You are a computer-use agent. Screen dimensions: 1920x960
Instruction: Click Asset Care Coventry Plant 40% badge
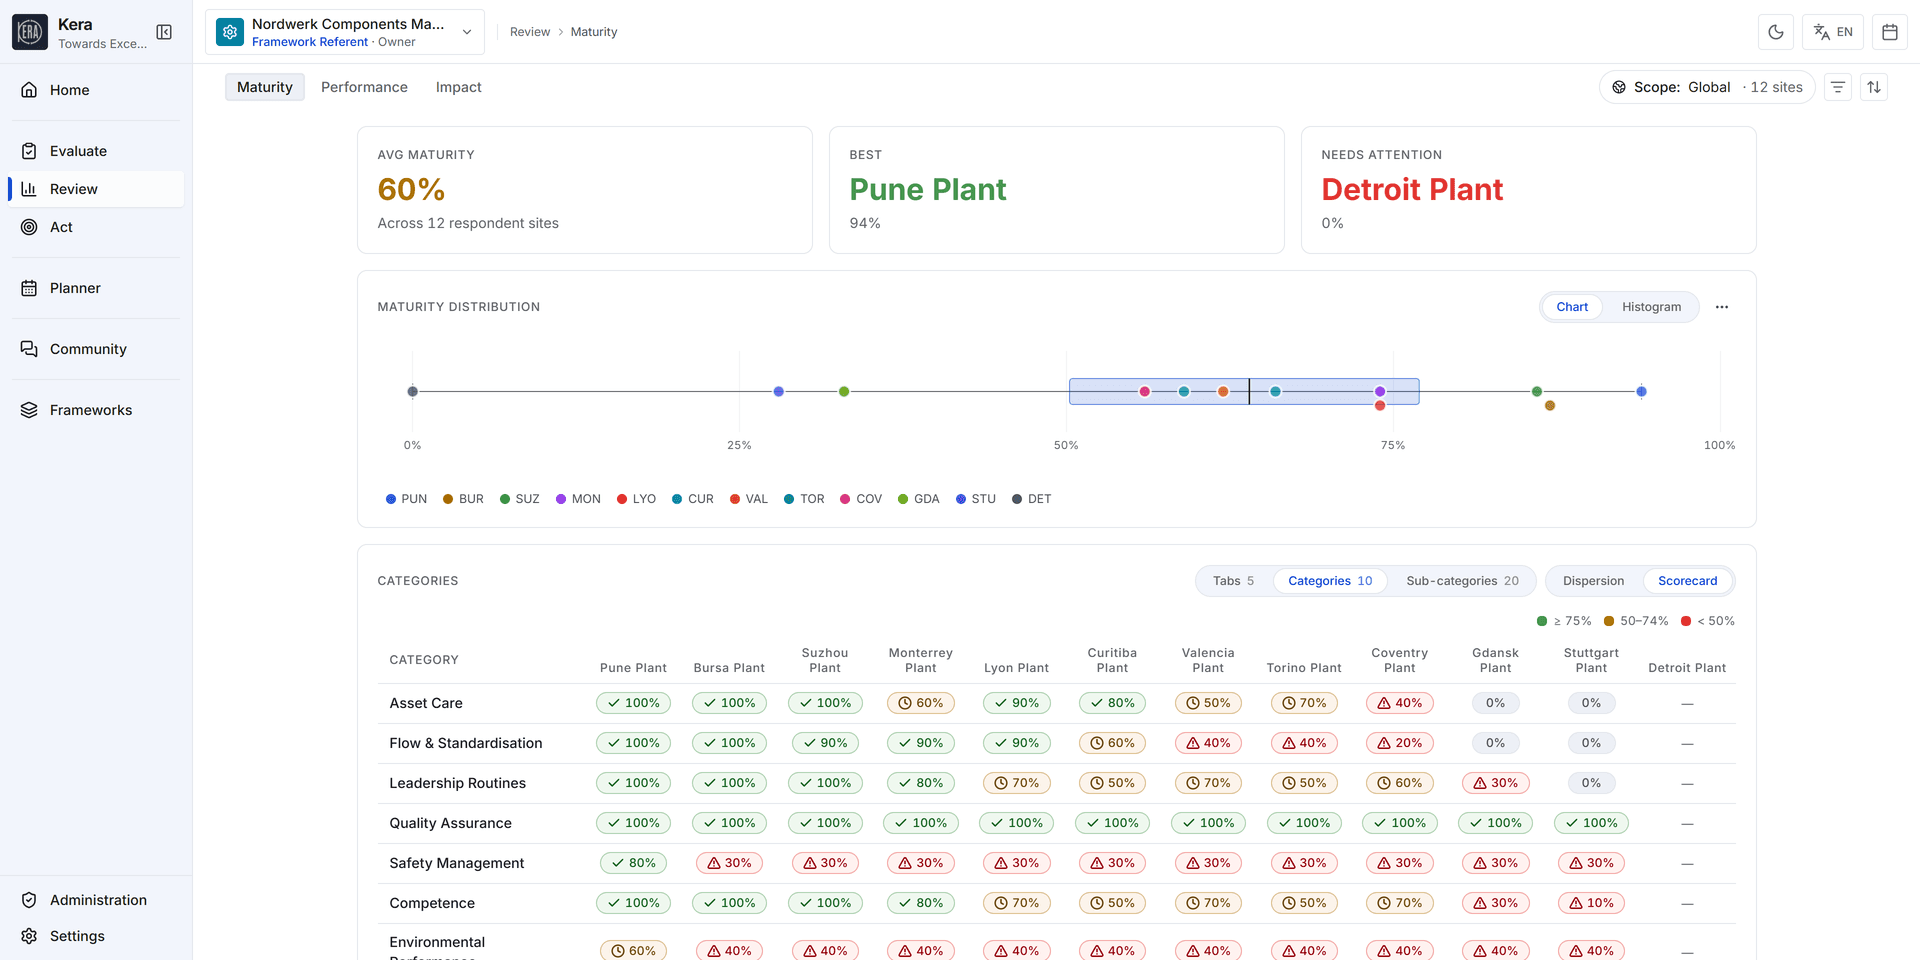pos(1399,703)
